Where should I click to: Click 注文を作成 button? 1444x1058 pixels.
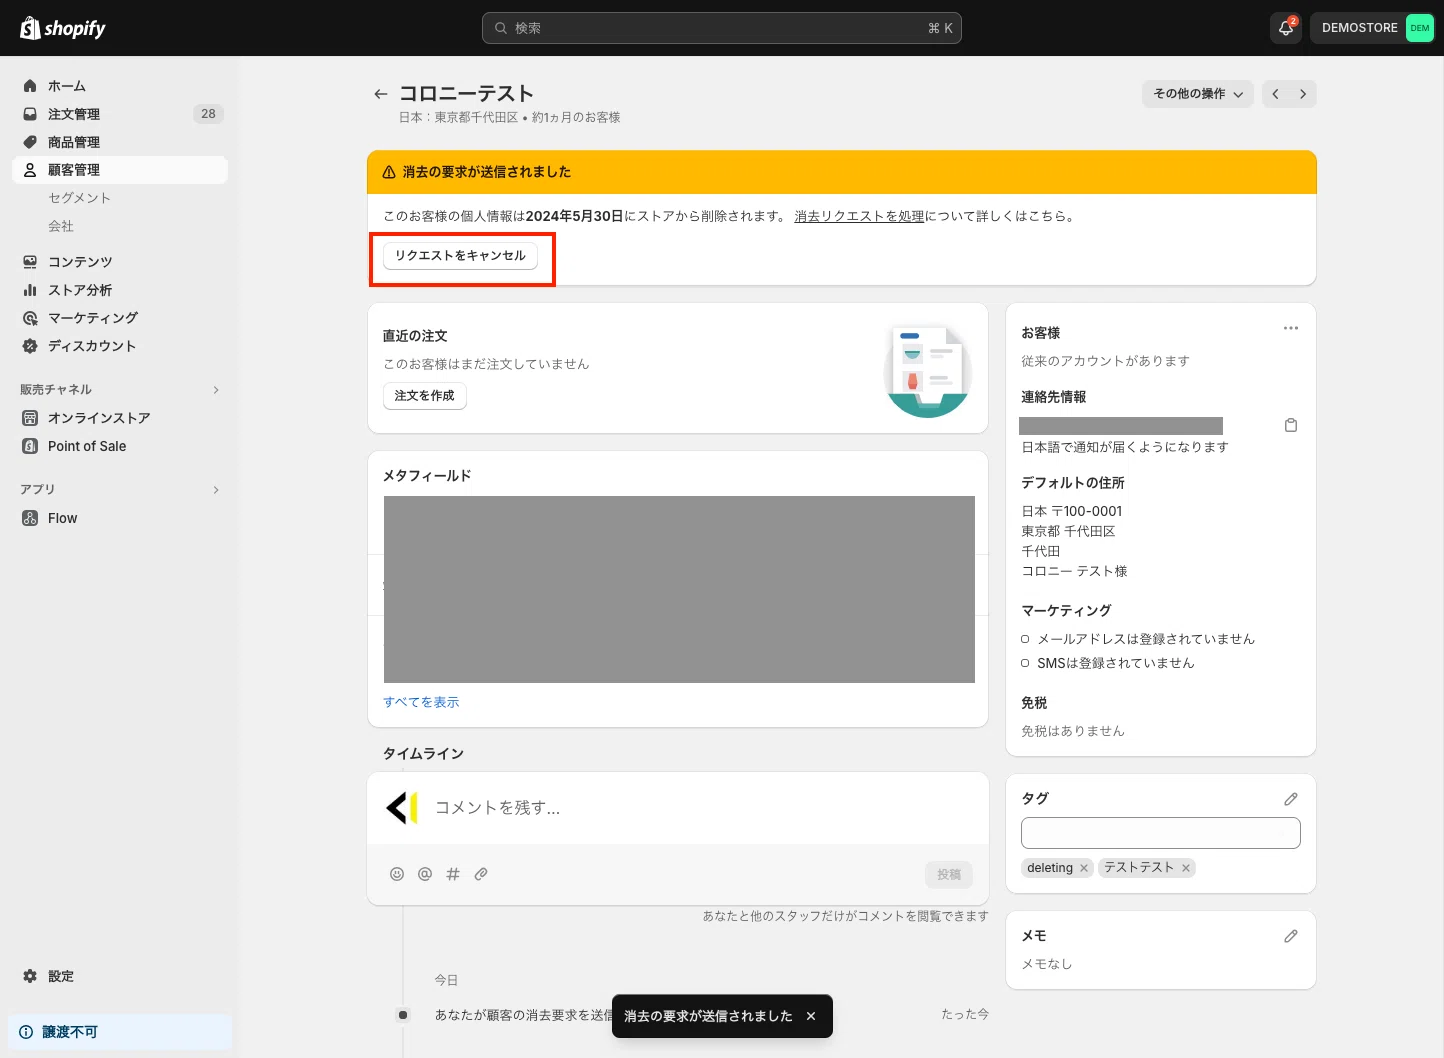point(425,396)
